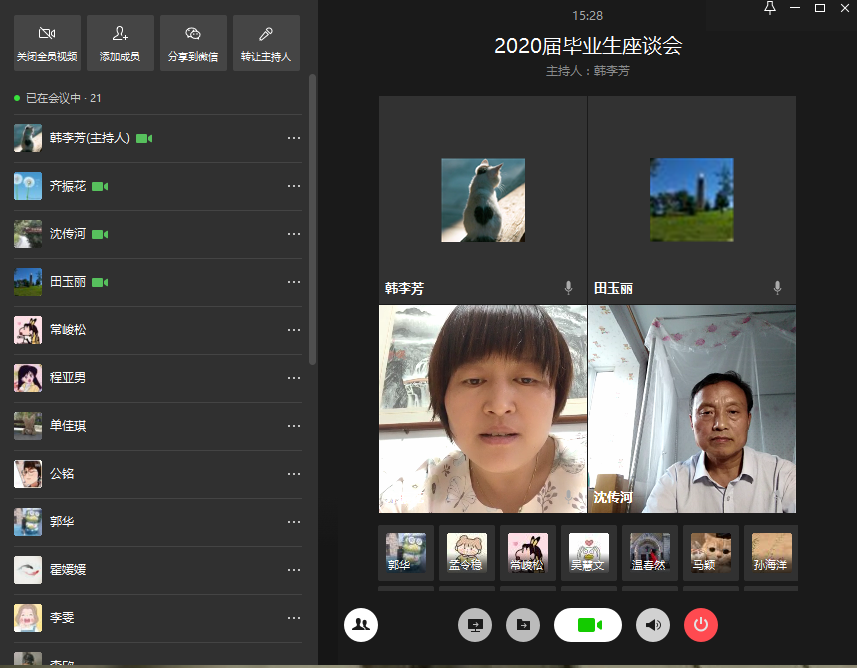857x668 pixels.
Task: Select 程亚男 in the participant list
Action: 68,378
